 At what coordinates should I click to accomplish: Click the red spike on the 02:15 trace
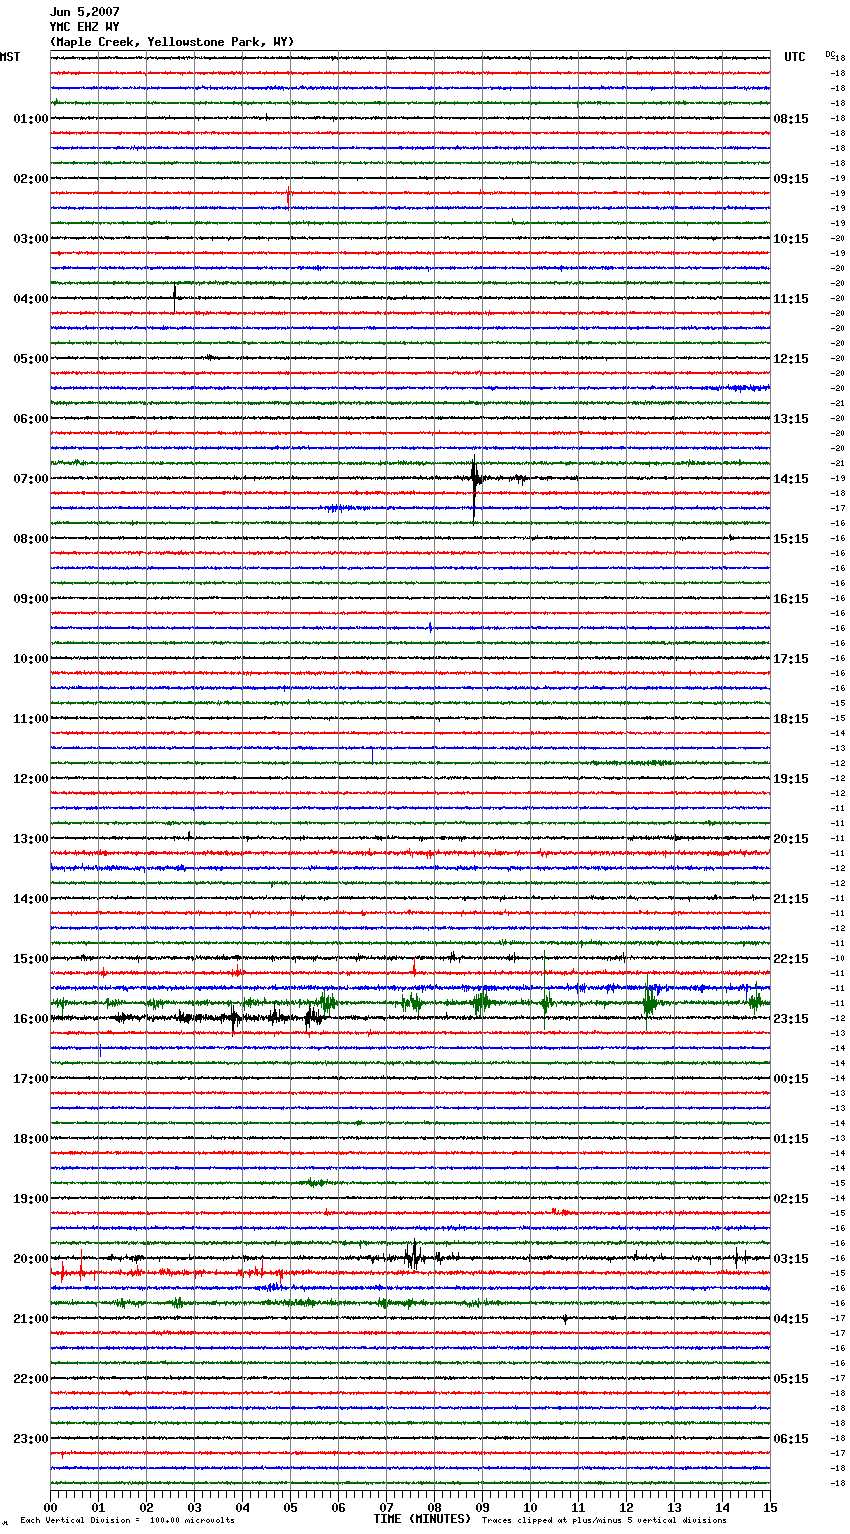pyautogui.click(x=288, y=196)
